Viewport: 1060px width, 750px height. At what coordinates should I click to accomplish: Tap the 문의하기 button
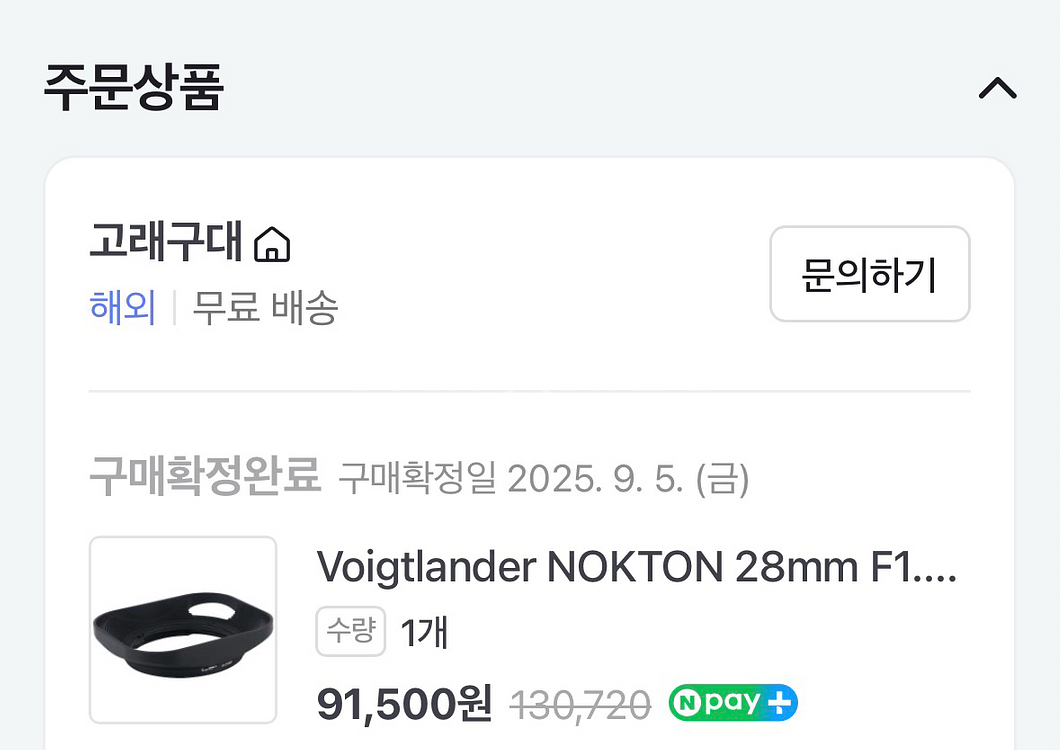(869, 274)
